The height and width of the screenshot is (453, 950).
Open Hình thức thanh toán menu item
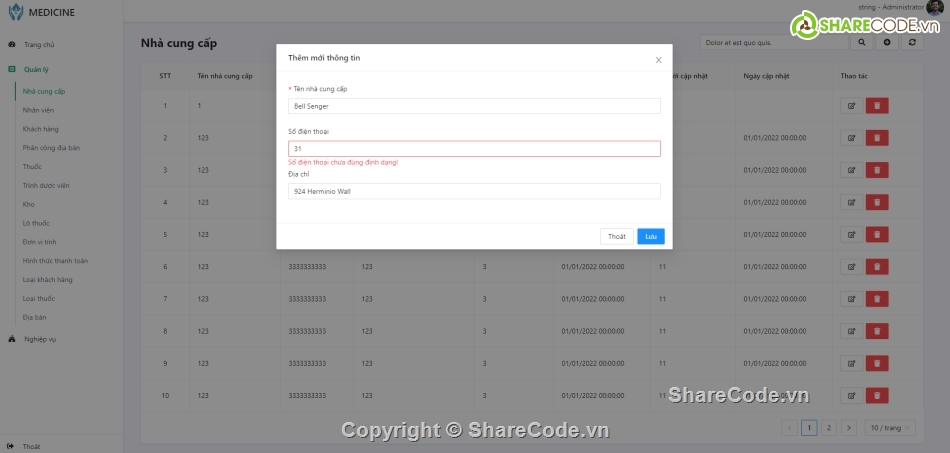pos(55,260)
